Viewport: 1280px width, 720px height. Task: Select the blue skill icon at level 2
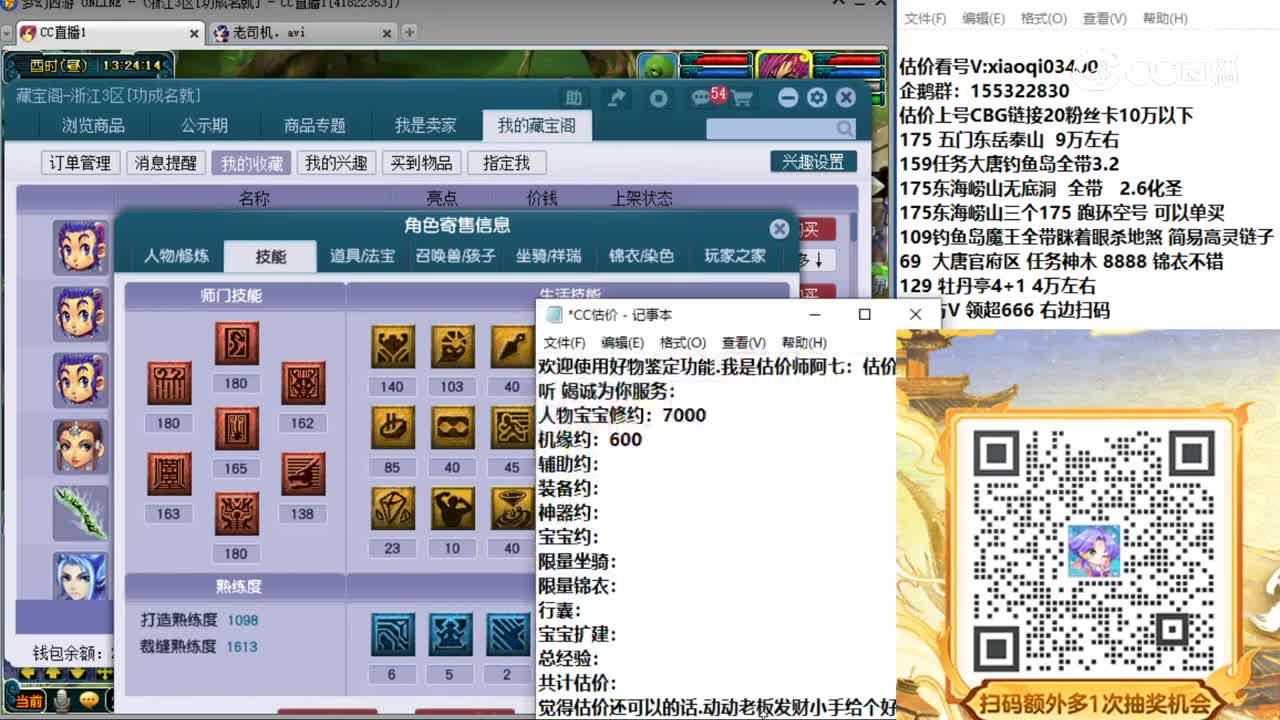click(508, 635)
